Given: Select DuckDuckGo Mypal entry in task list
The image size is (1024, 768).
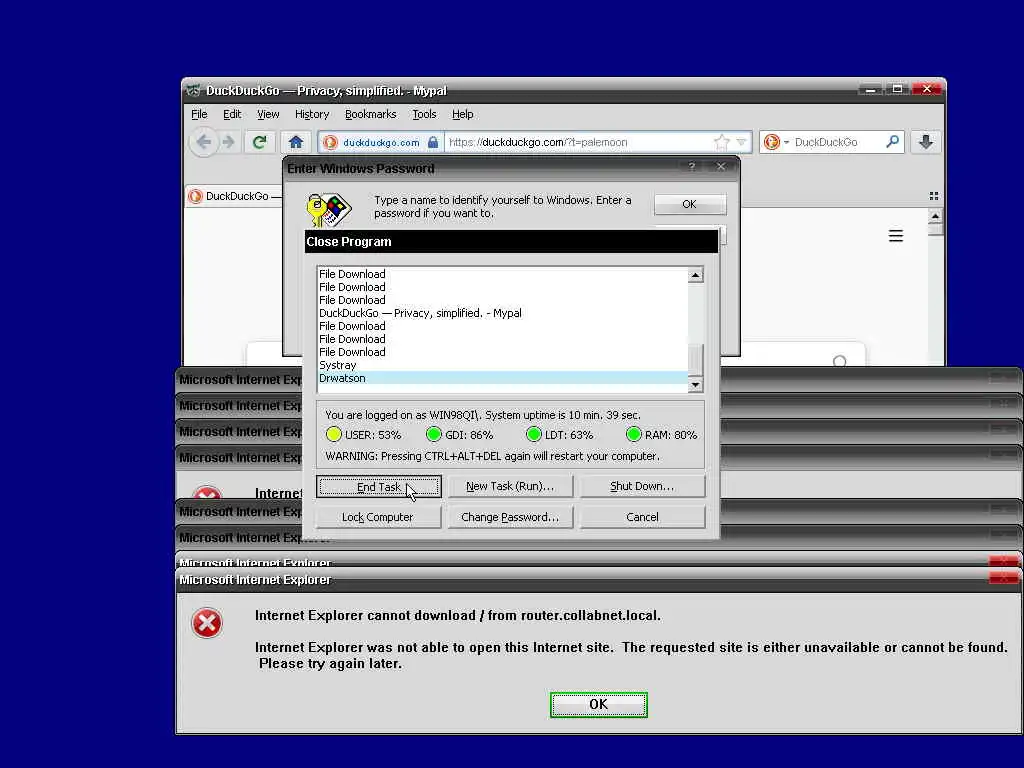Looking at the screenshot, I should coord(502,313).
